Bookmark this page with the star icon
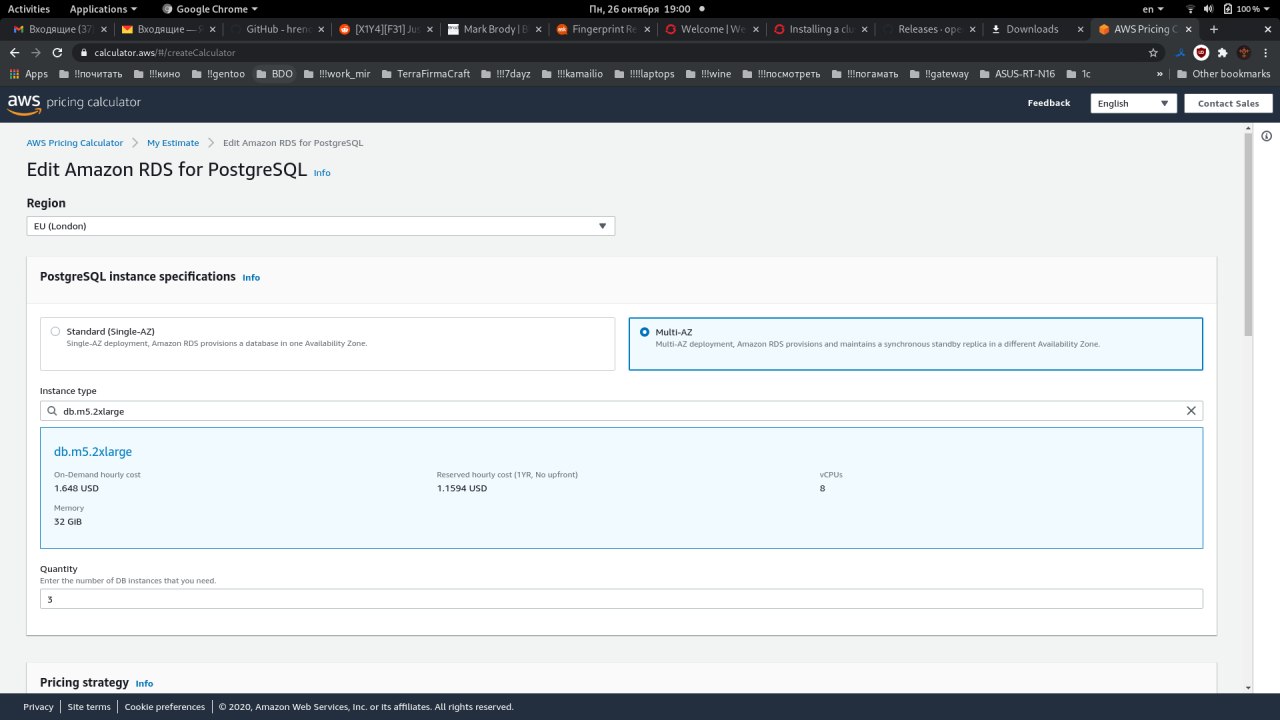 (x=1153, y=52)
